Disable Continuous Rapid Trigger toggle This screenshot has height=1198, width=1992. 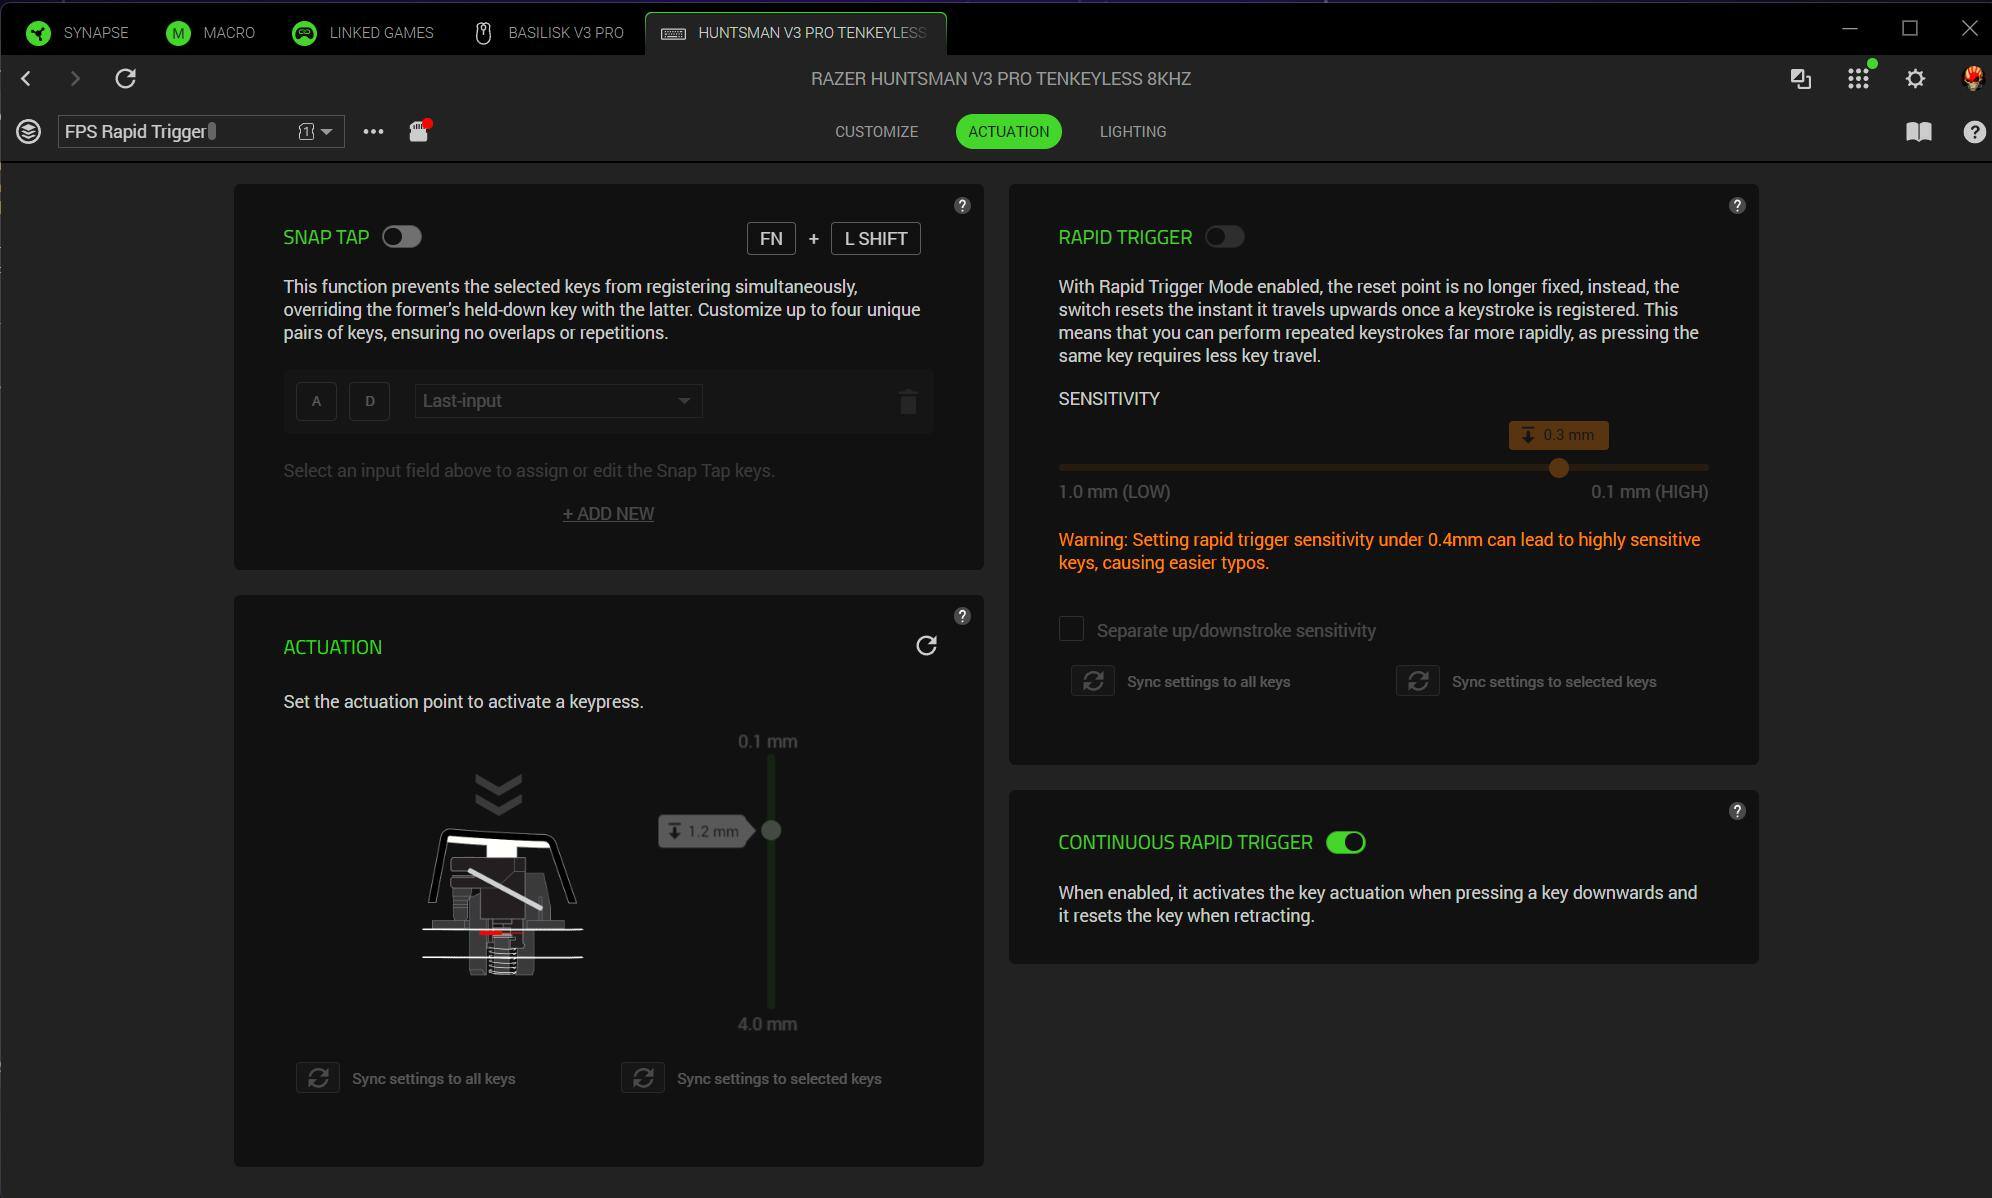(1345, 842)
